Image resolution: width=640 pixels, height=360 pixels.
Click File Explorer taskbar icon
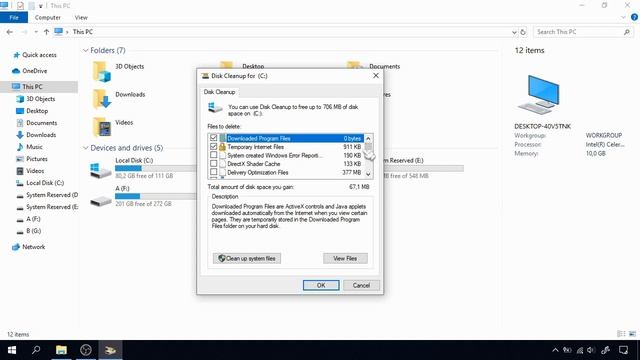61,350
